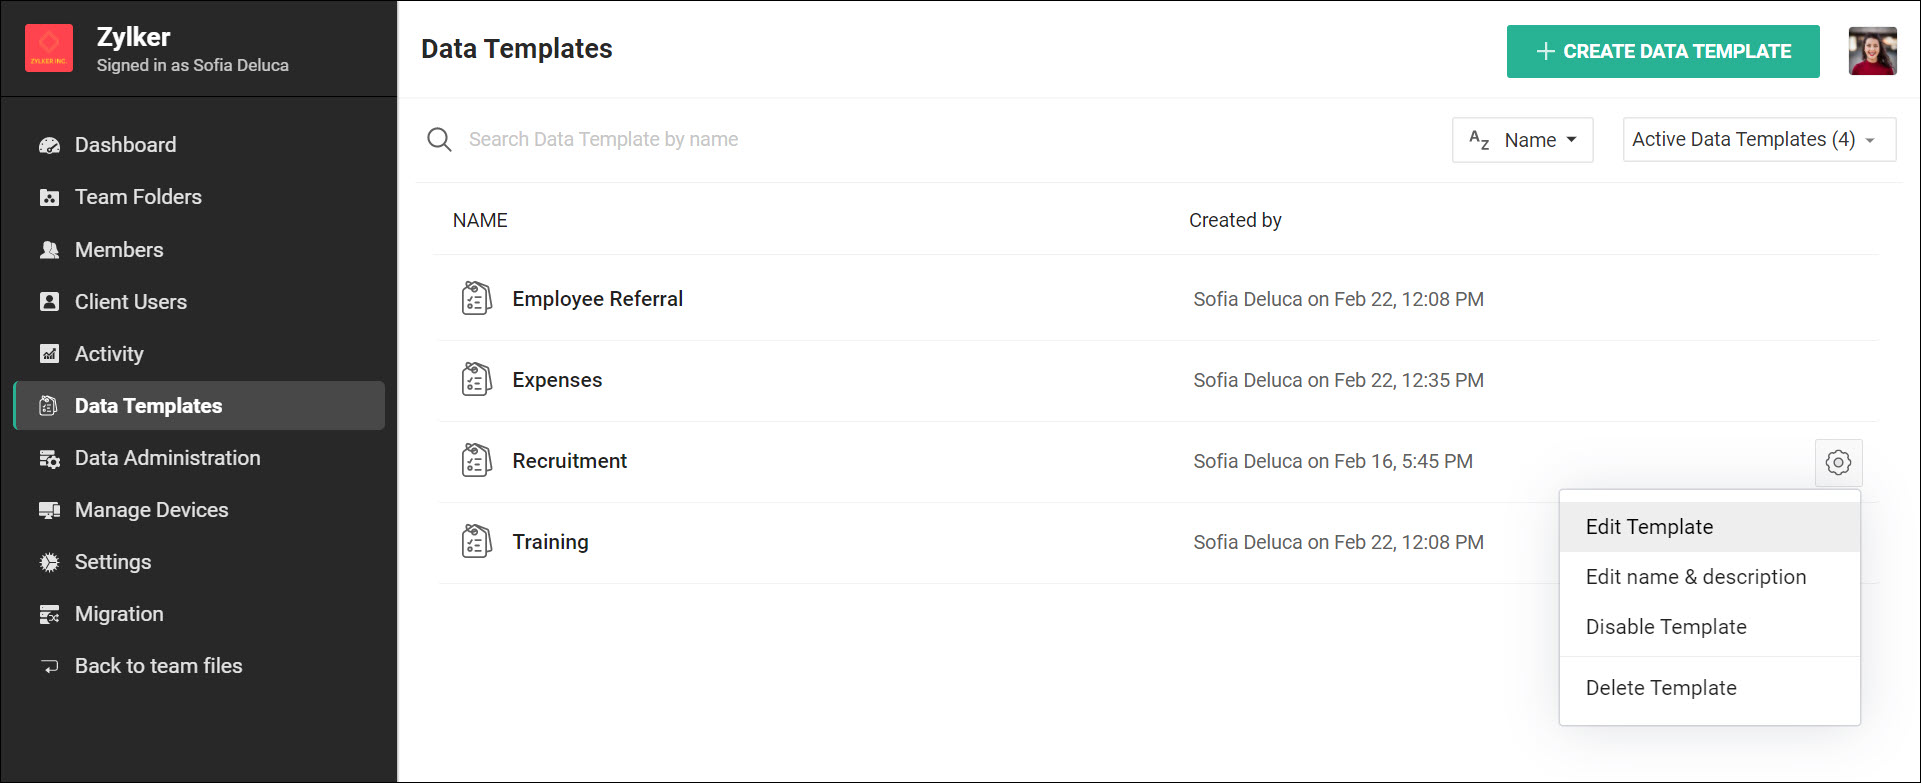Click the search magnifier icon
The image size is (1921, 783).
click(x=439, y=139)
